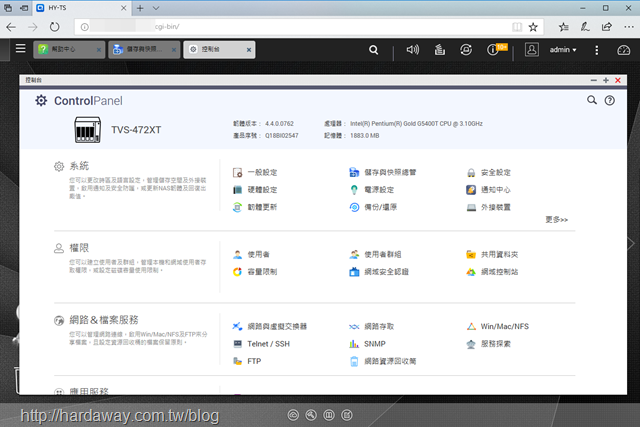Screen dimensions: 640x427
Task: Open 使用者 users settings
Action: click(x=251, y=255)
